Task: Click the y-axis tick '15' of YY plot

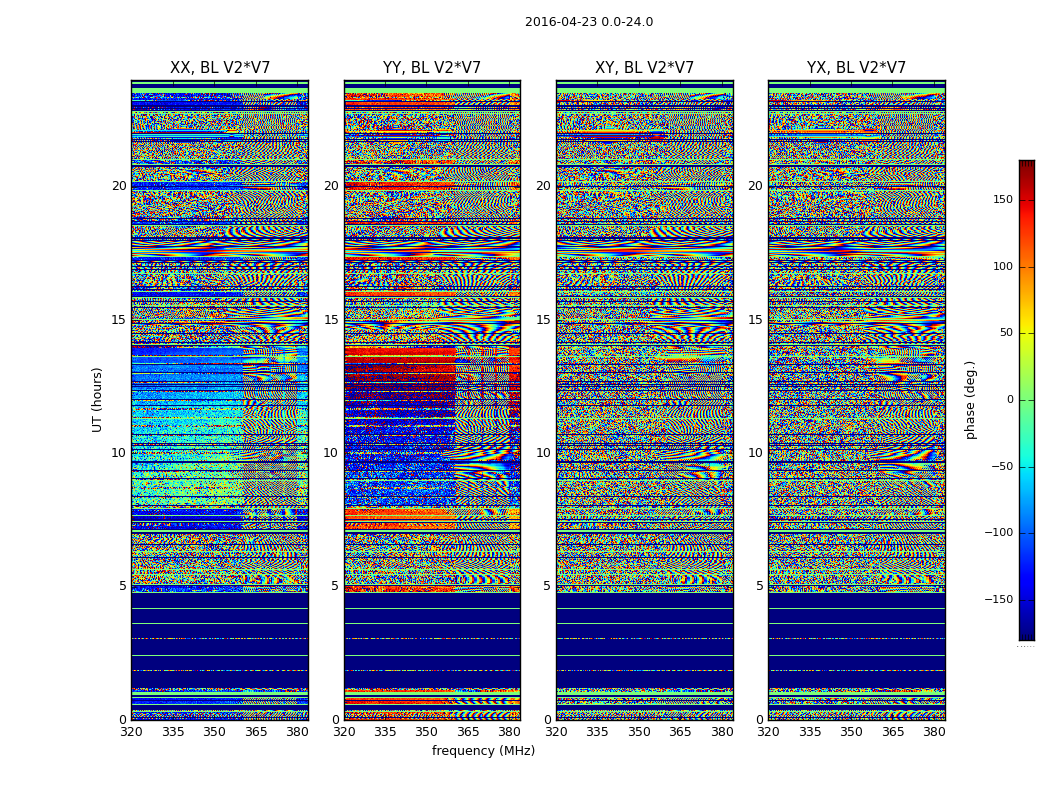Action: coord(331,319)
